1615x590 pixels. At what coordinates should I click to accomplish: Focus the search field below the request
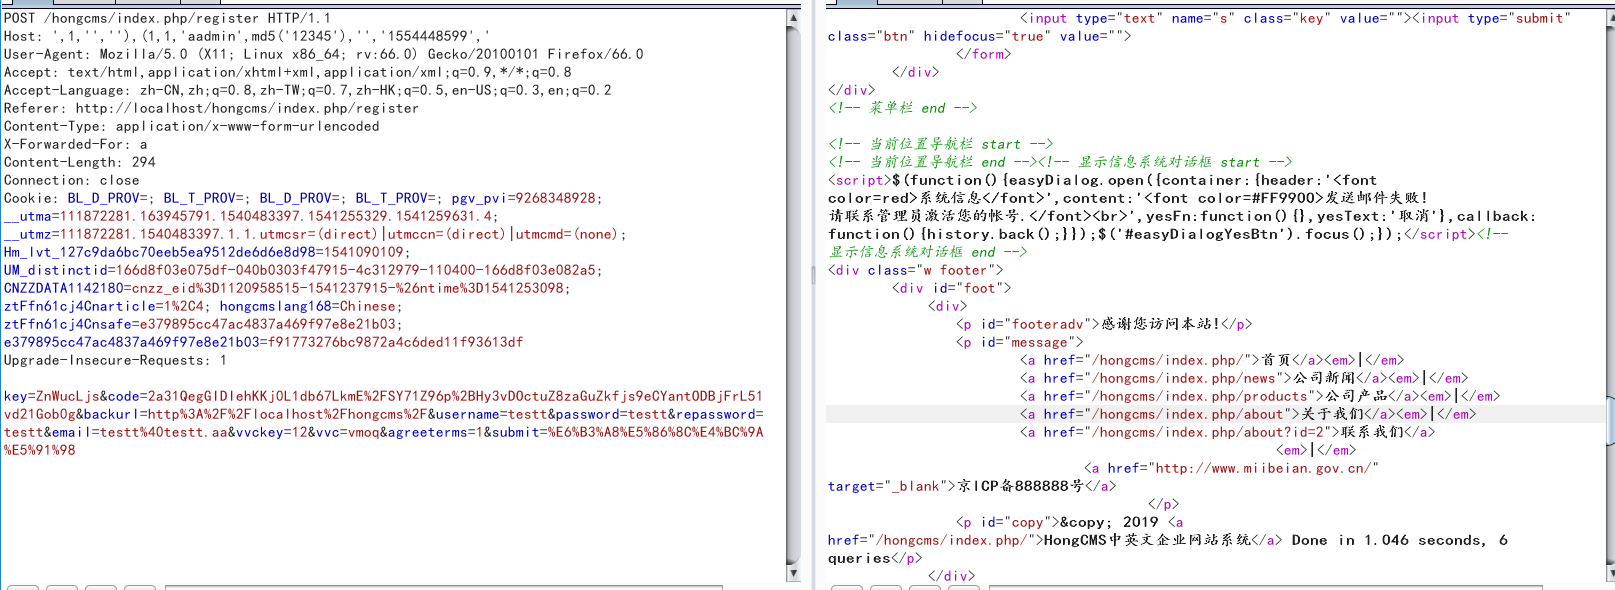point(470,587)
